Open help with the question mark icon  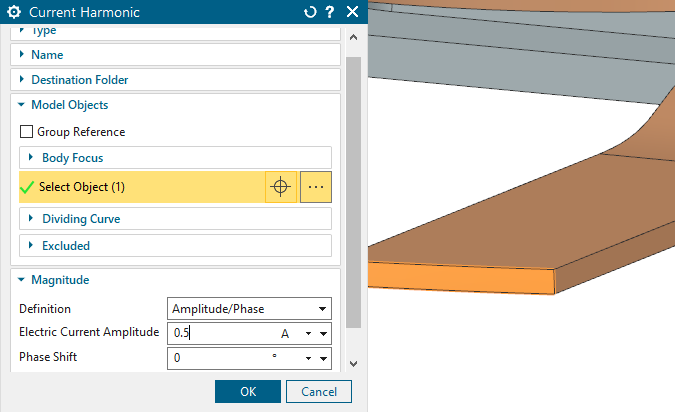point(329,13)
